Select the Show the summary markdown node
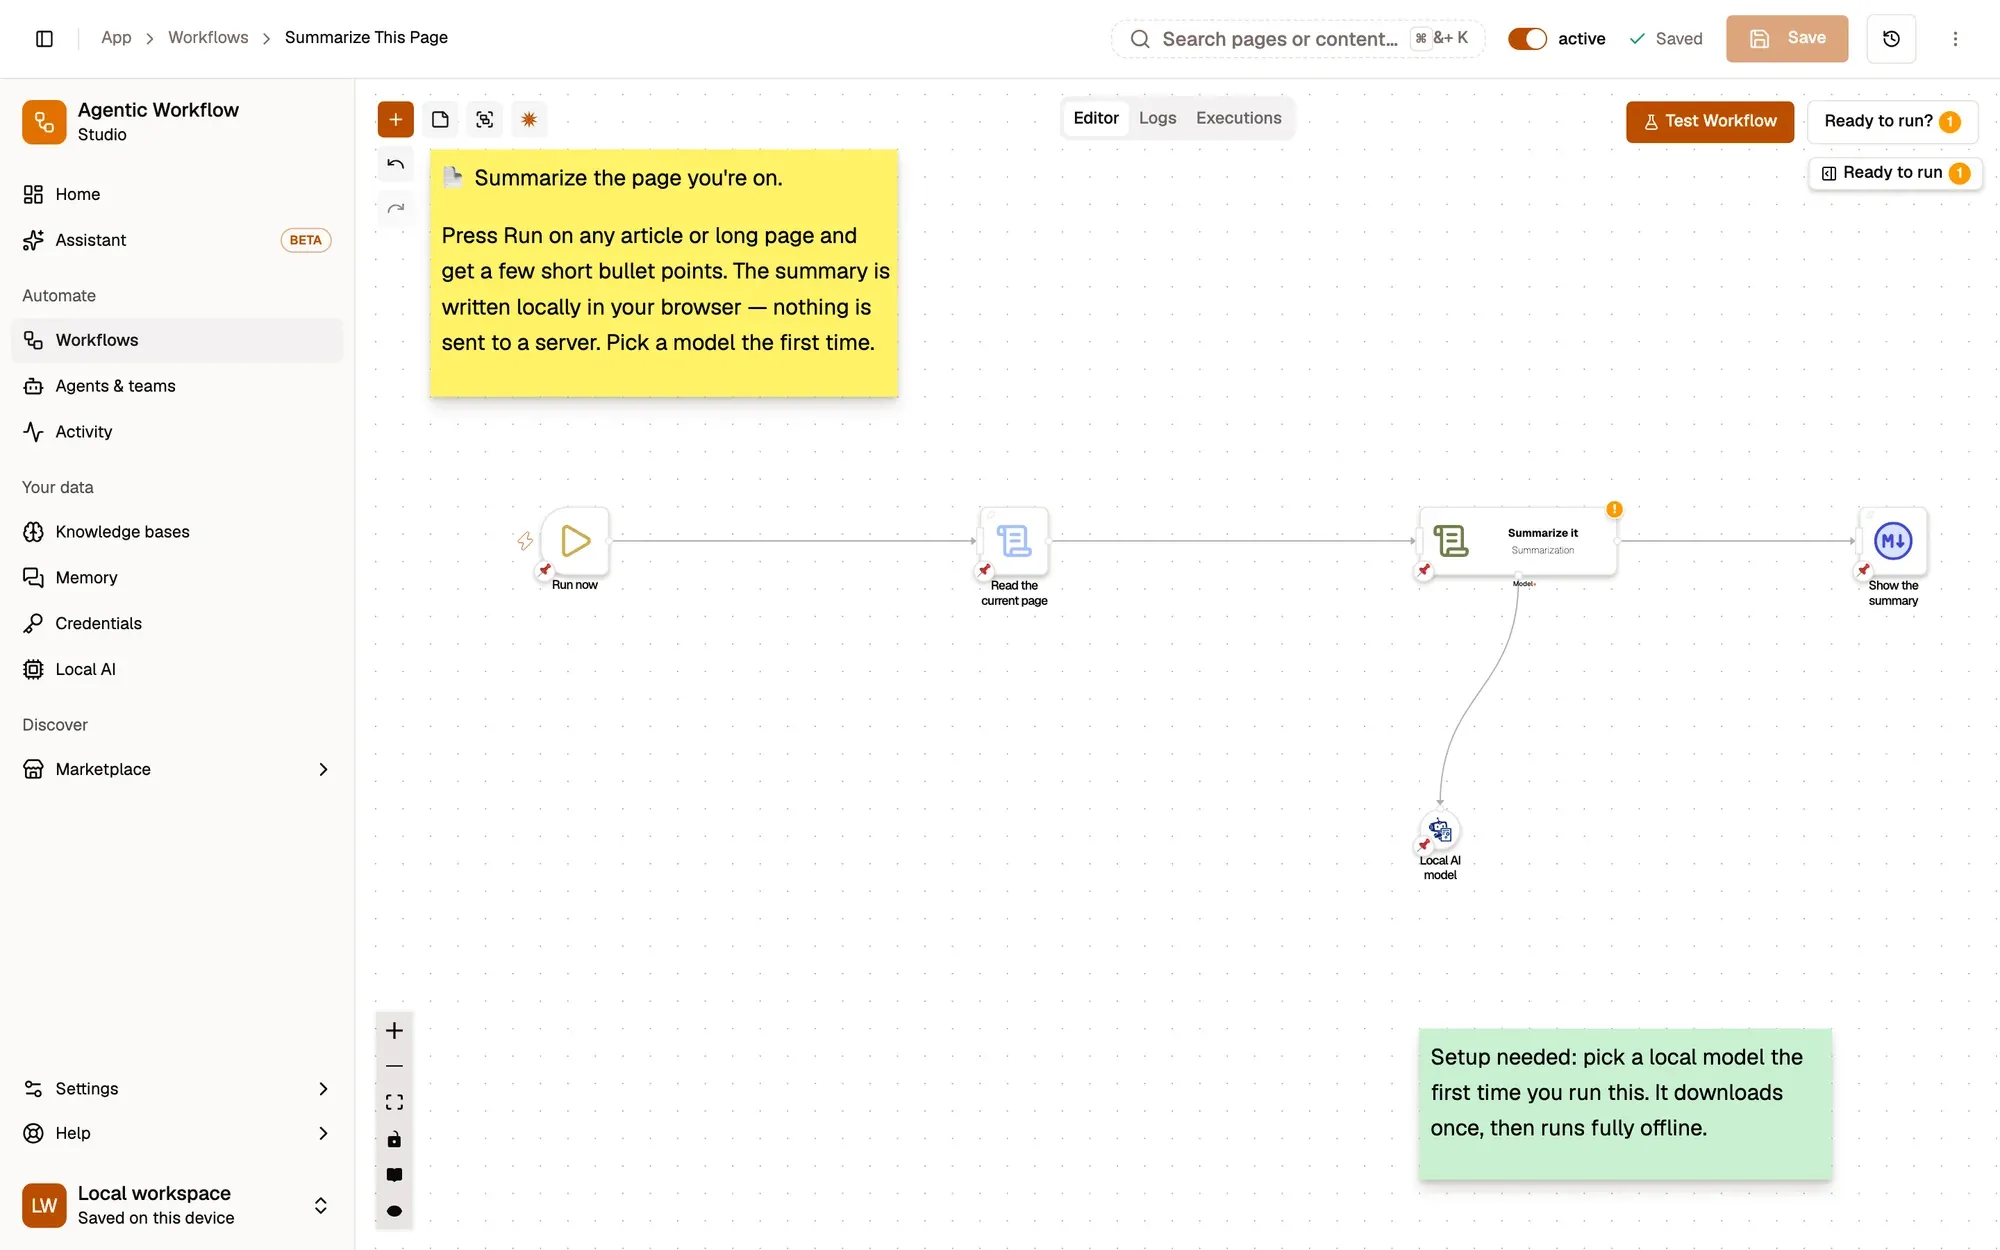Screen dimensions: 2000x1250 [x=1893, y=541]
